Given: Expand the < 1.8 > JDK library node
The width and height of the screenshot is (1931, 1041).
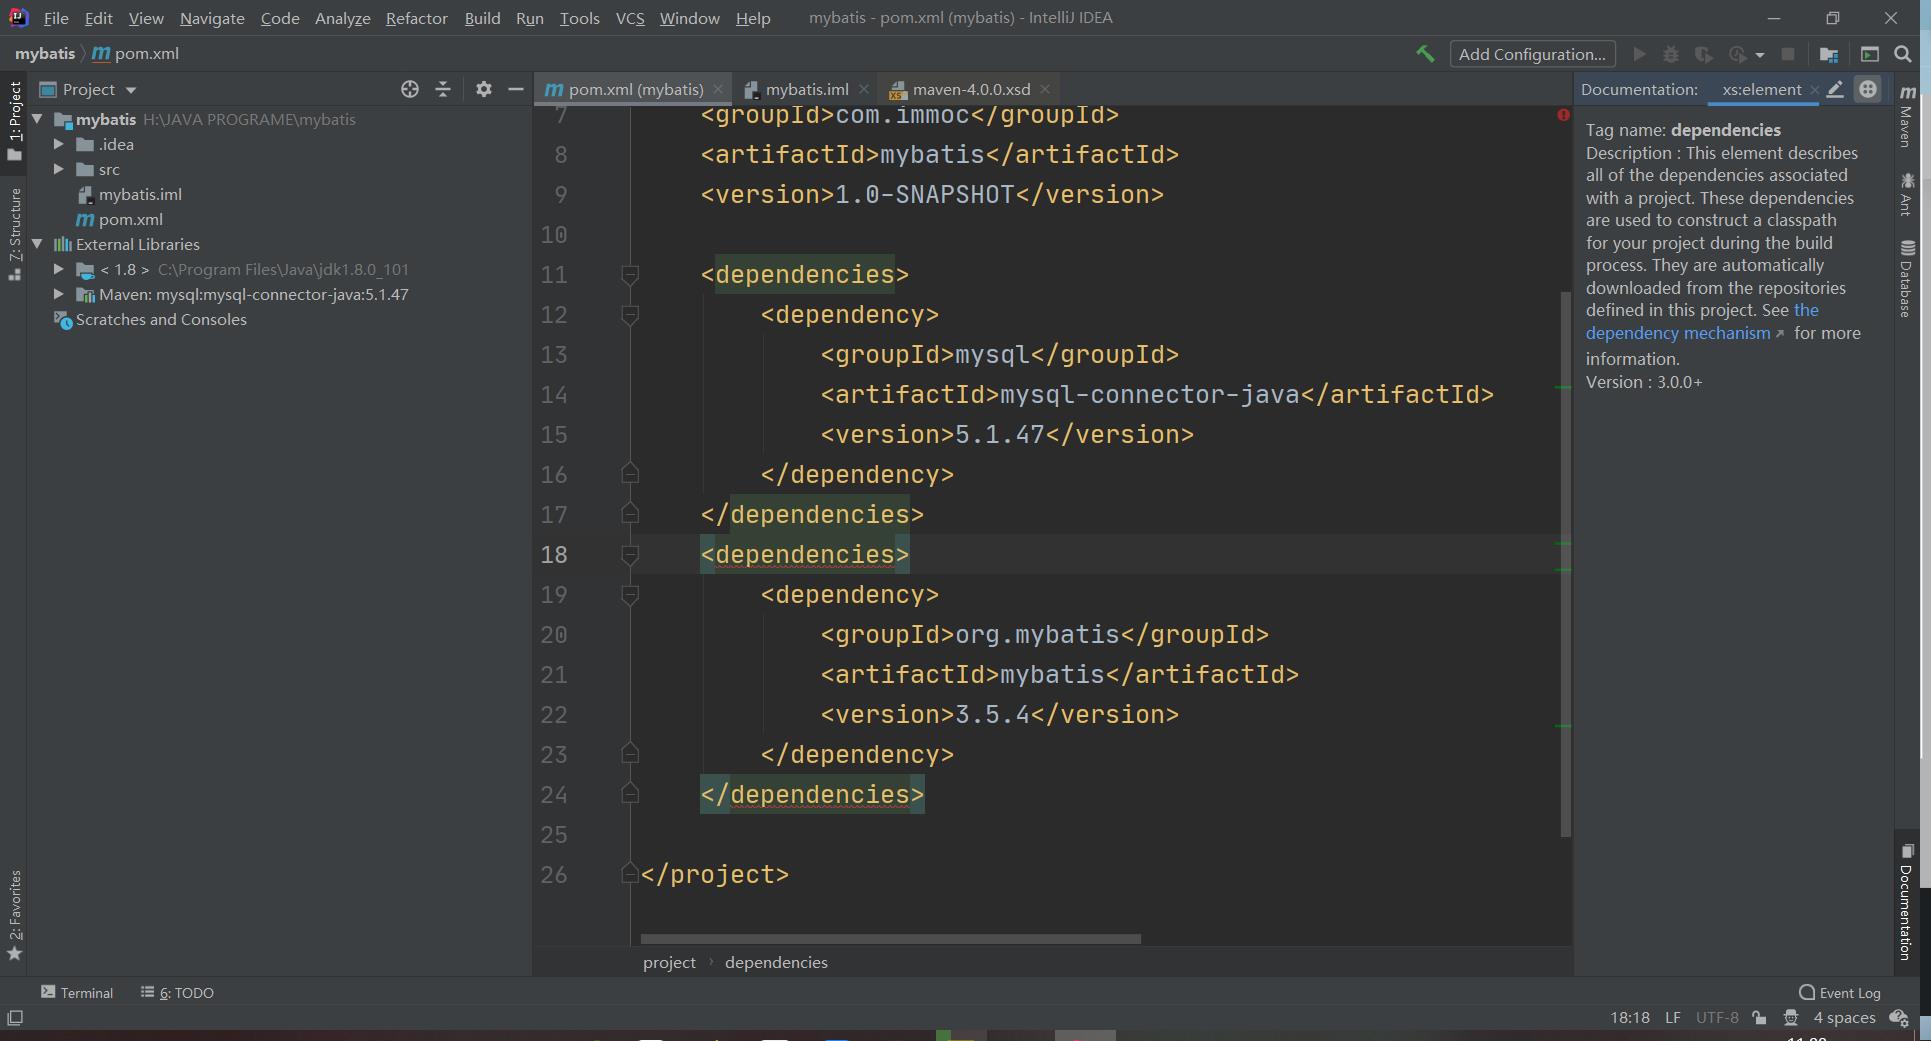Looking at the screenshot, I should pyautogui.click(x=59, y=269).
